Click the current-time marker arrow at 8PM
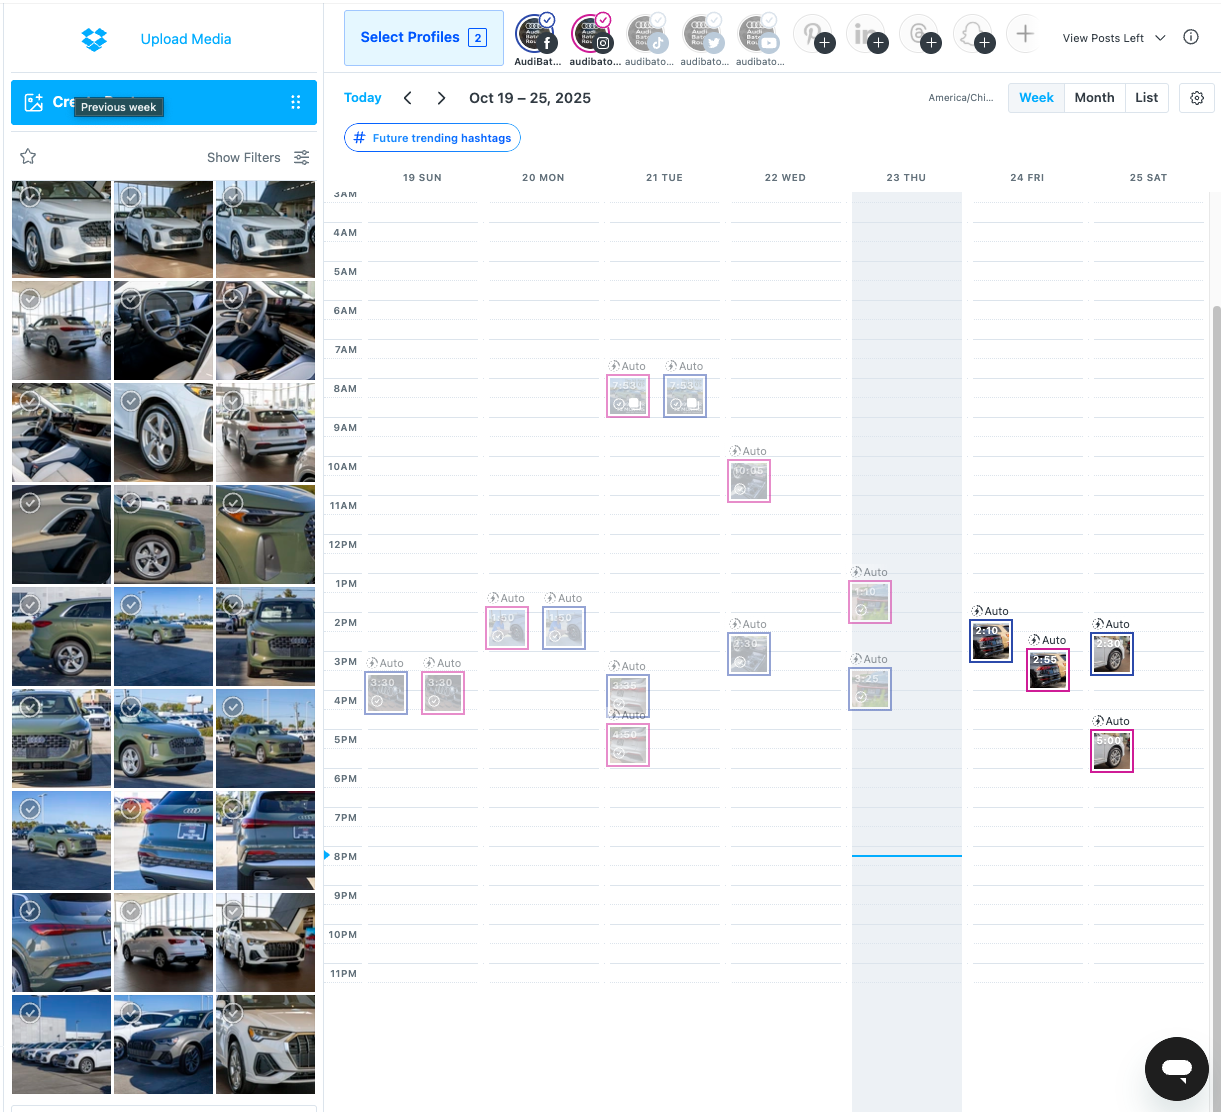Viewport: 1221px width, 1112px height. pos(327,856)
